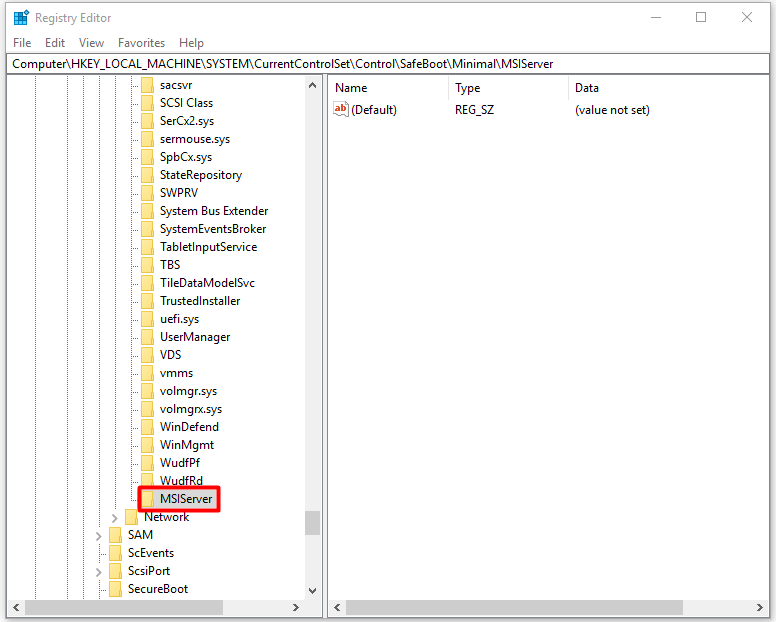Click the WinDefend folder icon

tap(147, 427)
